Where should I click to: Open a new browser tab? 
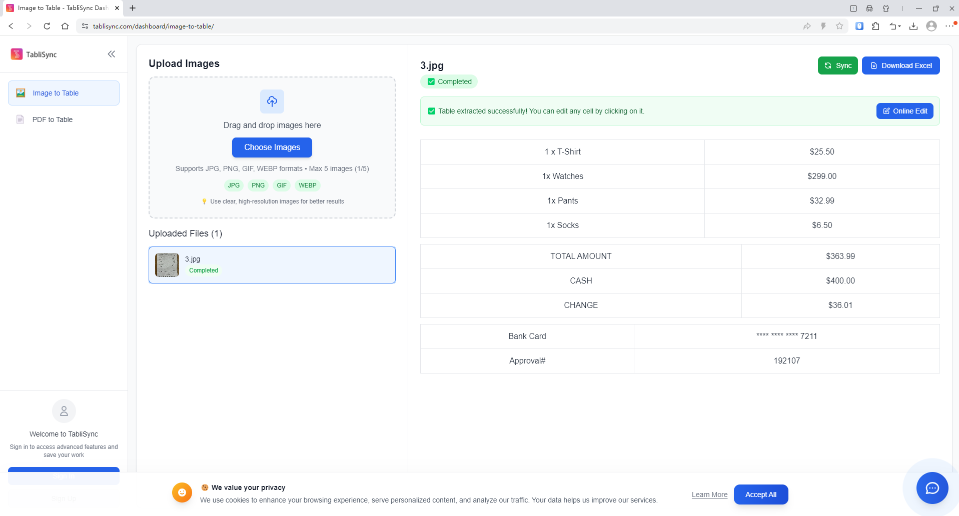tap(132, 8)
